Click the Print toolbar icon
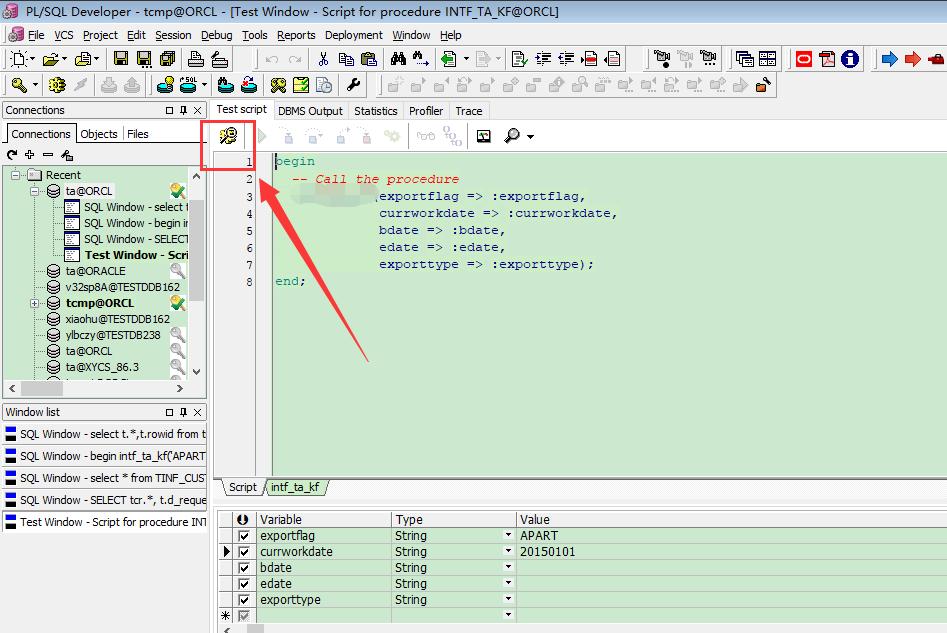Screen dimensions: 947x633 click(194, 58)
